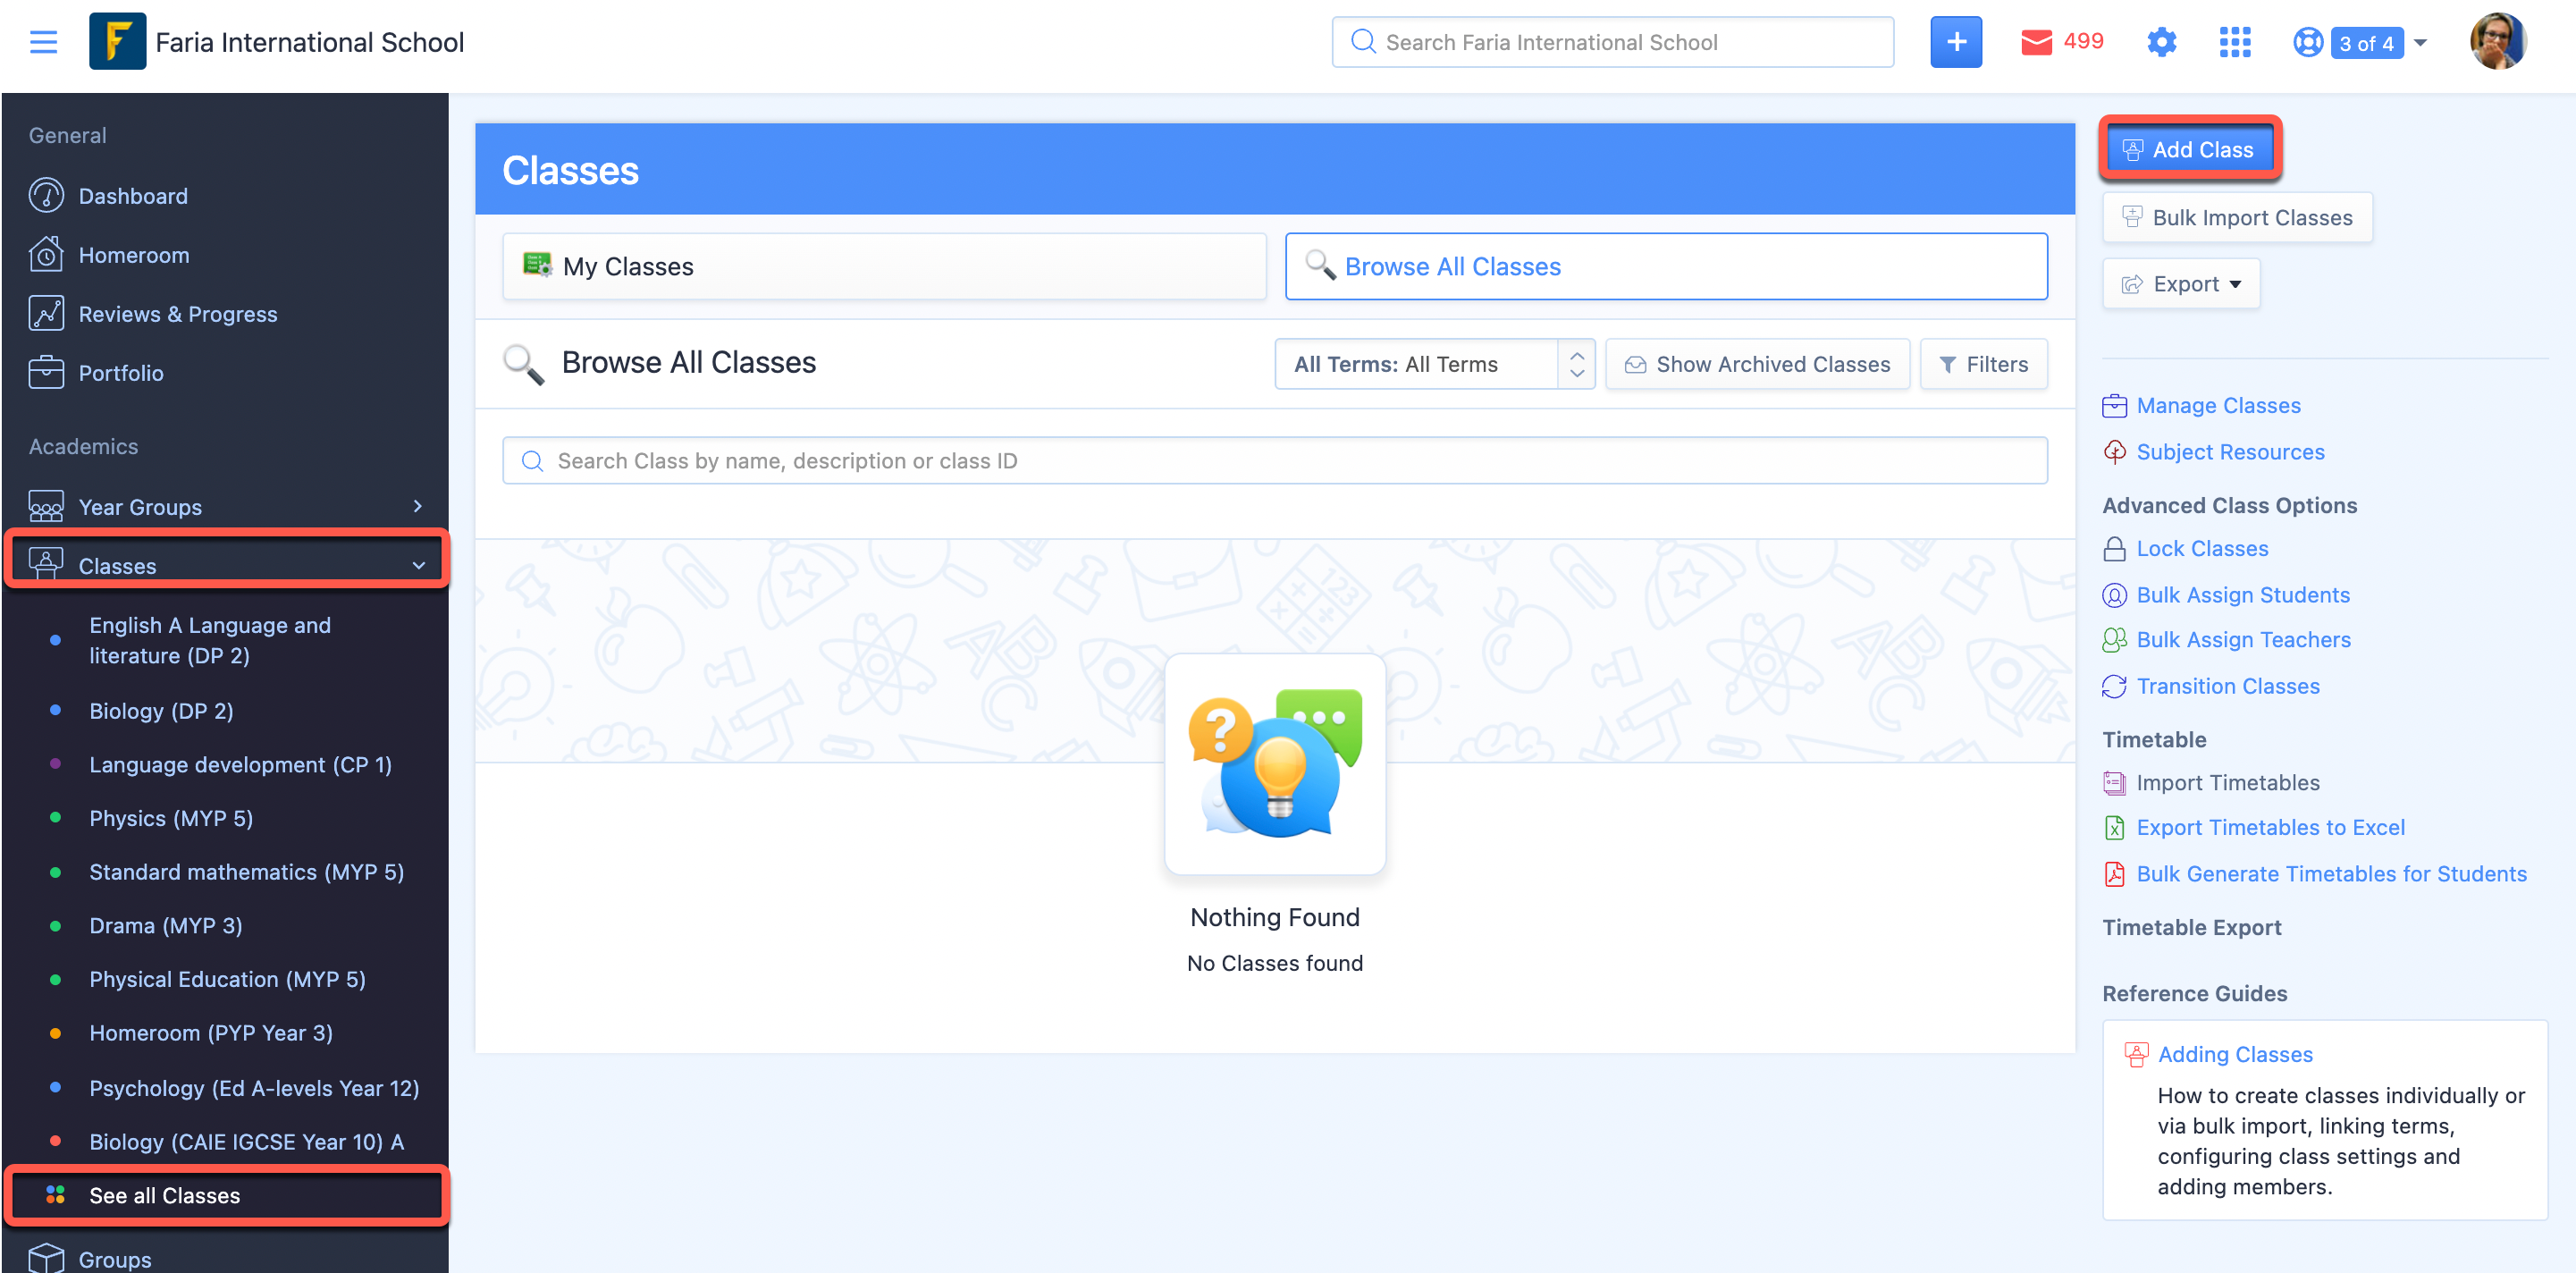This screenshot has height=1273, width=2576.
Task: Click the Import Timetables calendar icon
Action: click(x=2114, y=783)
